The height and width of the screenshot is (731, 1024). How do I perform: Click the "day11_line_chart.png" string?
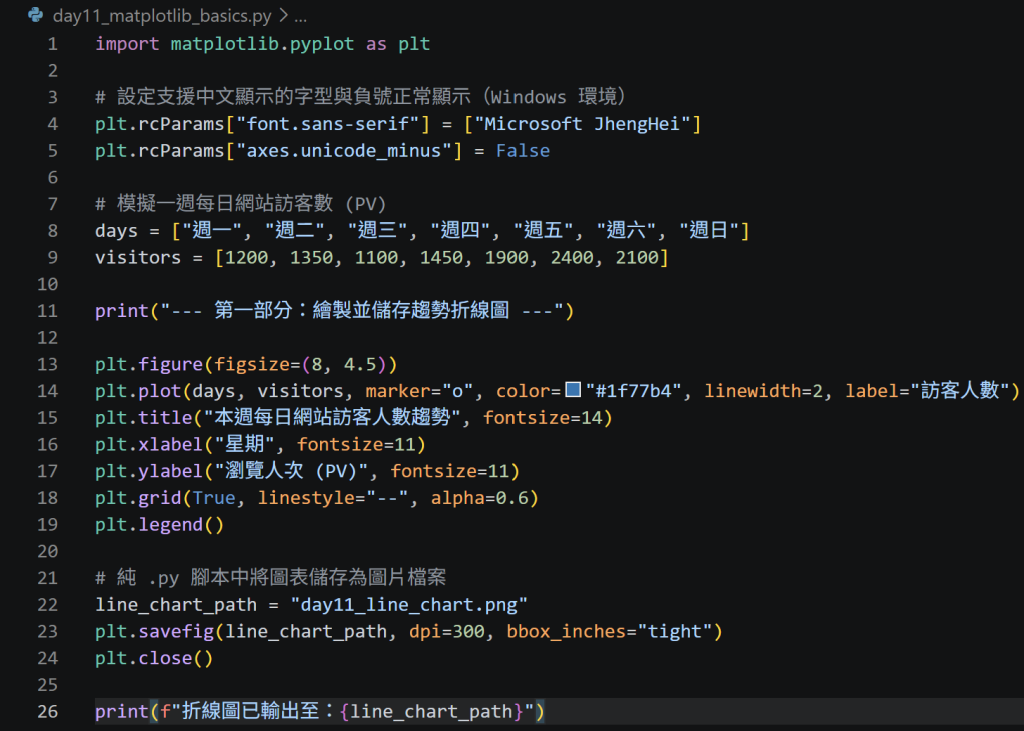click(x=409, y=604)
